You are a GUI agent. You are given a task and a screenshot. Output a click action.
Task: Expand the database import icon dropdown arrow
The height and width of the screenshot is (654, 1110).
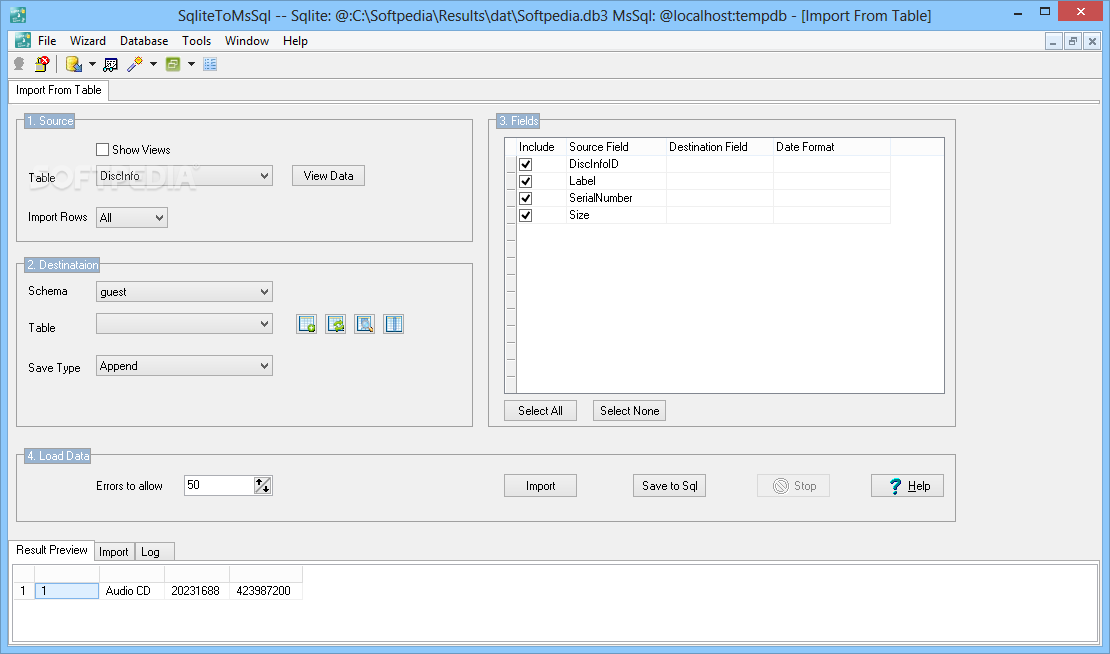point(92,64)
